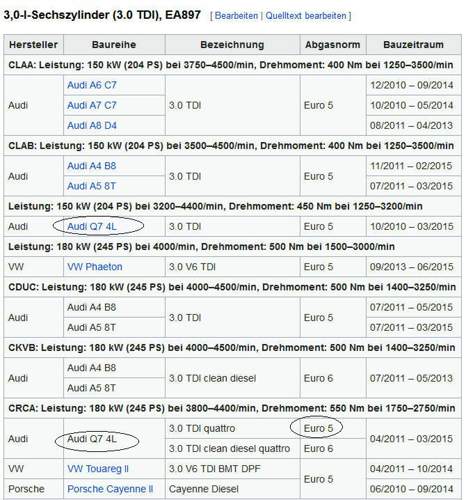
Task: Open the Audi A6 C7 link
Action: coord(92,85)
